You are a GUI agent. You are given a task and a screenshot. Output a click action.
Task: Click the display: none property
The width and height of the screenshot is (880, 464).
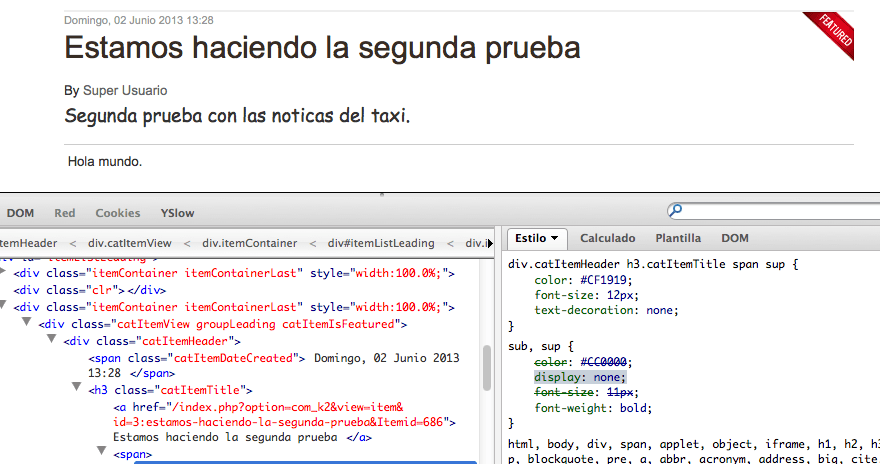pos(580,378)
